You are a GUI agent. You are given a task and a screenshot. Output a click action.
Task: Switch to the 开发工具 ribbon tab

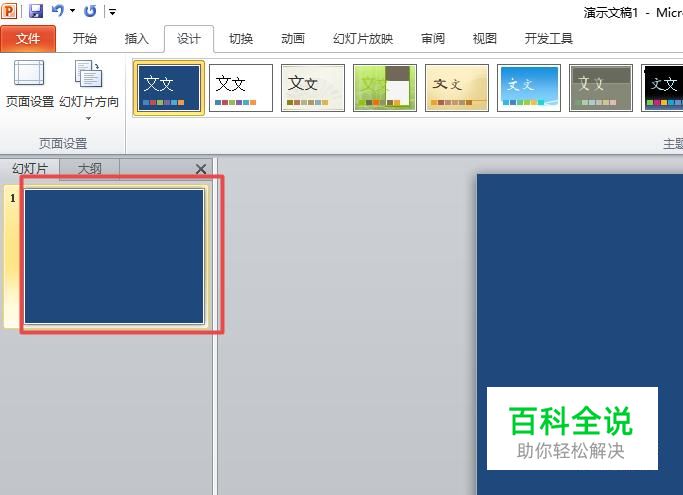click(x=548, y=38)
